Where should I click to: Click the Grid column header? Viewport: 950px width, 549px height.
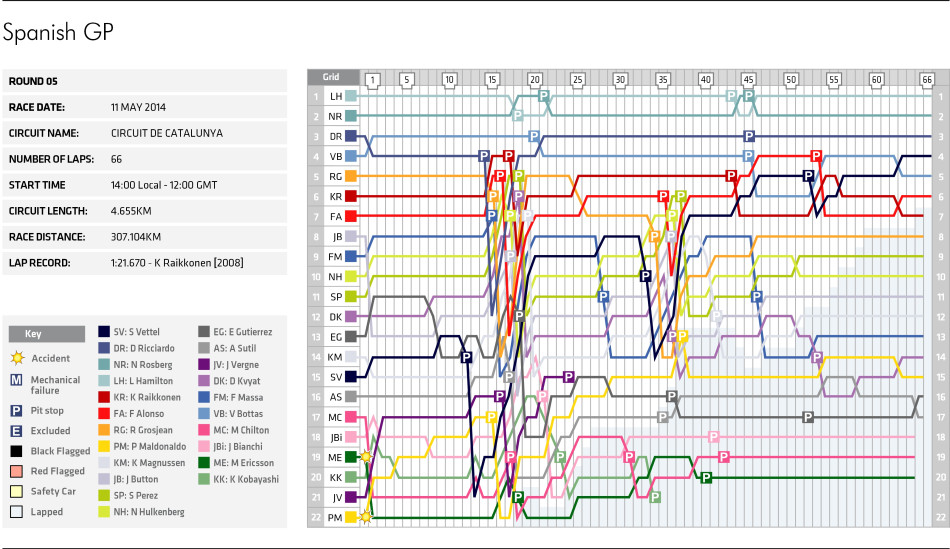(x=330, y=77)
